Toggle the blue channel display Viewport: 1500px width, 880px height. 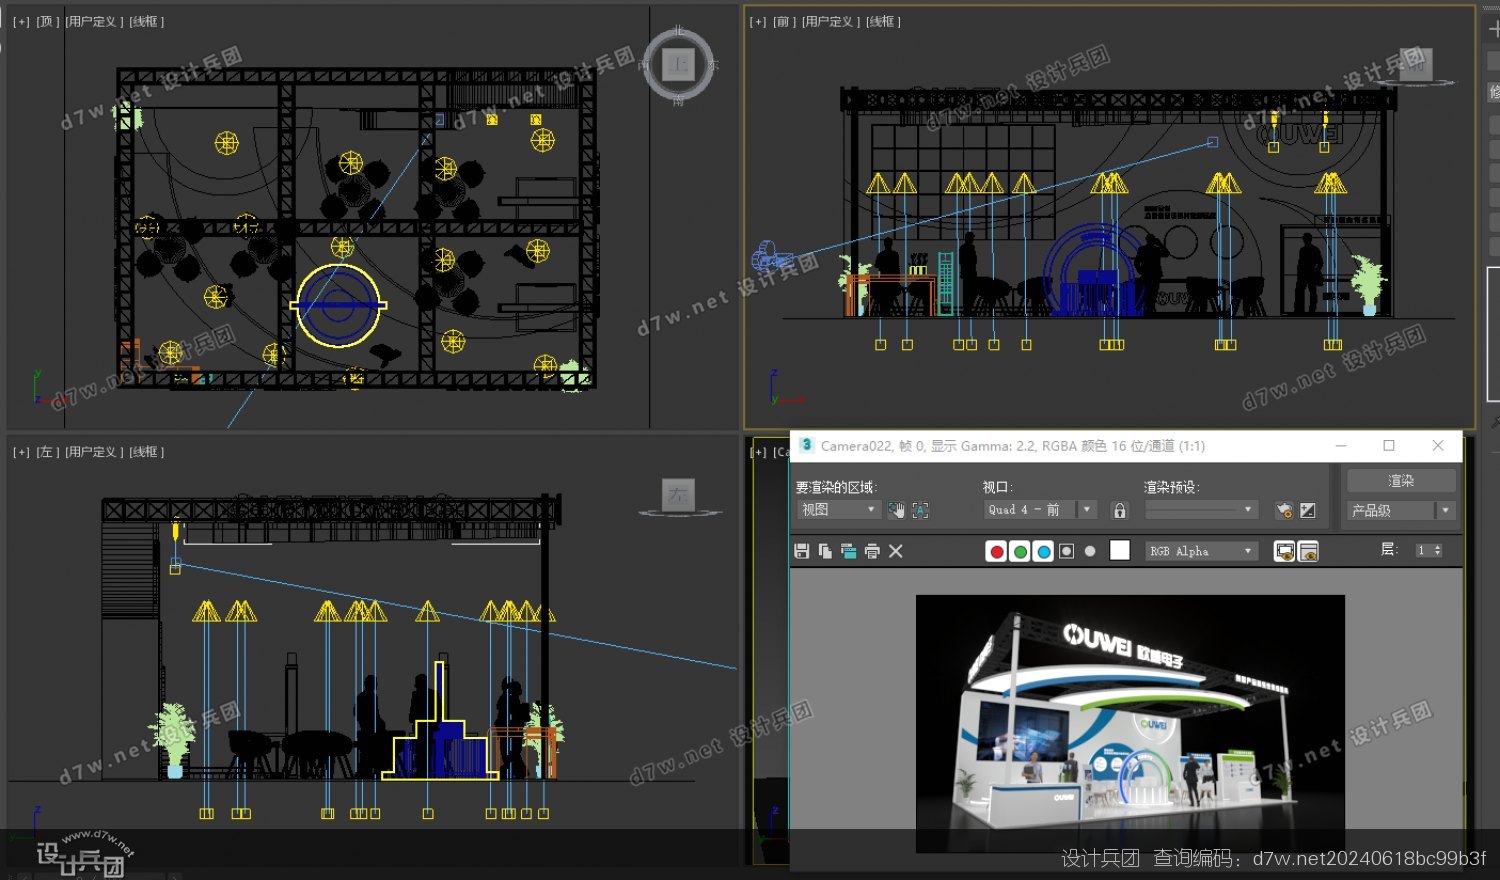1044,551
